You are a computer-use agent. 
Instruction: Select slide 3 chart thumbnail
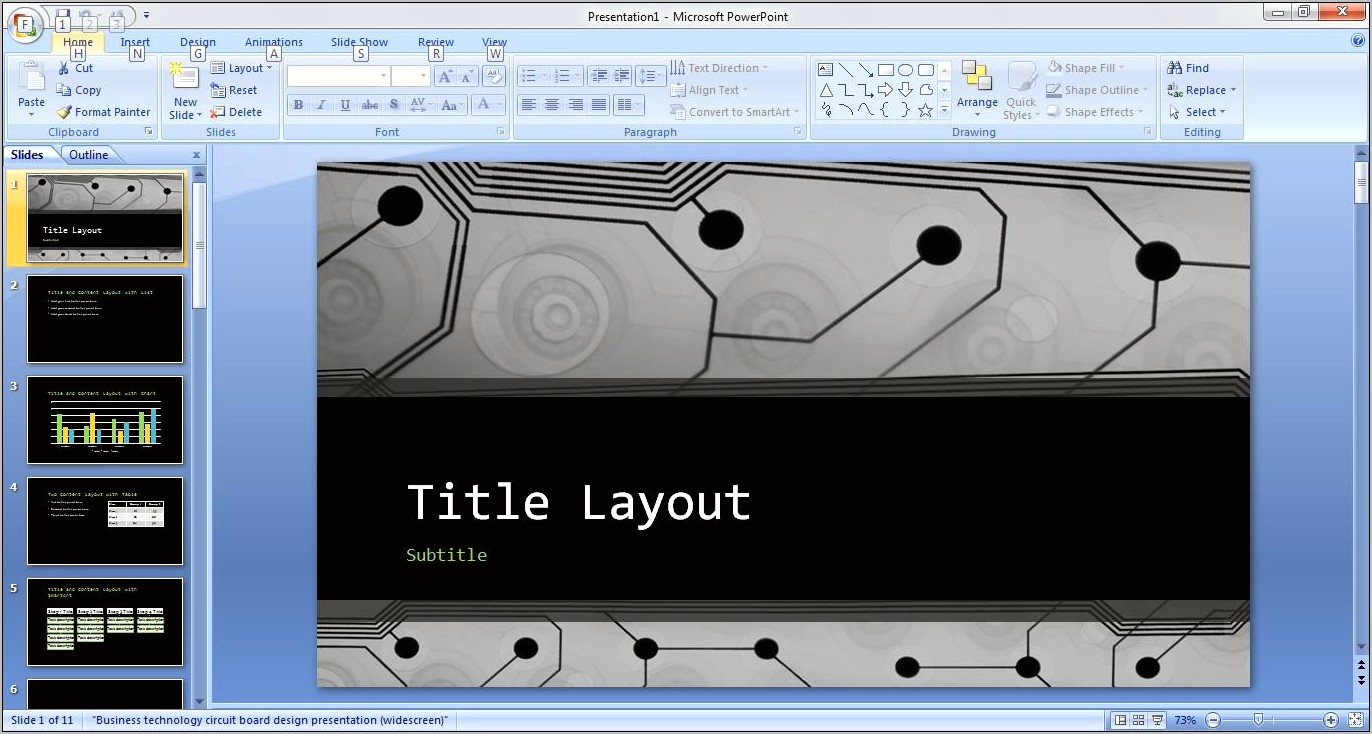click(x=105, y=420)
